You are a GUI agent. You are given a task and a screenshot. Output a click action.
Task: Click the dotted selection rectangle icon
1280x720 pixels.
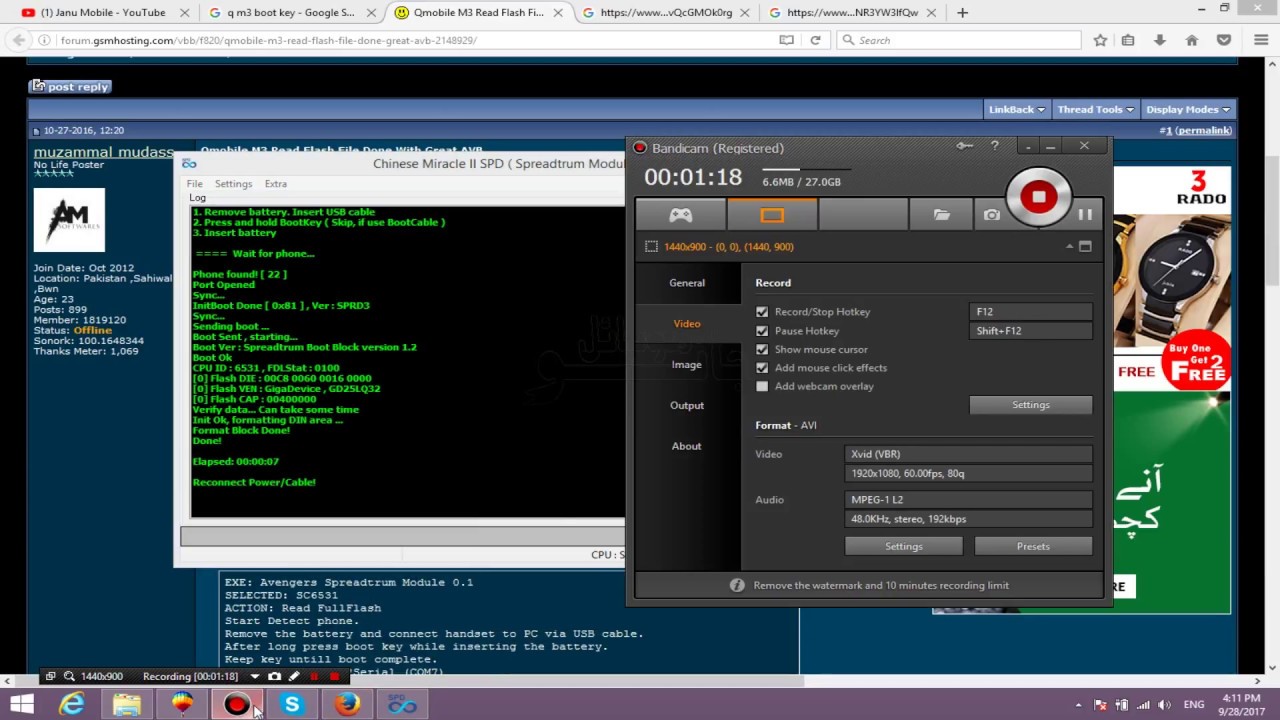(651, 247)
